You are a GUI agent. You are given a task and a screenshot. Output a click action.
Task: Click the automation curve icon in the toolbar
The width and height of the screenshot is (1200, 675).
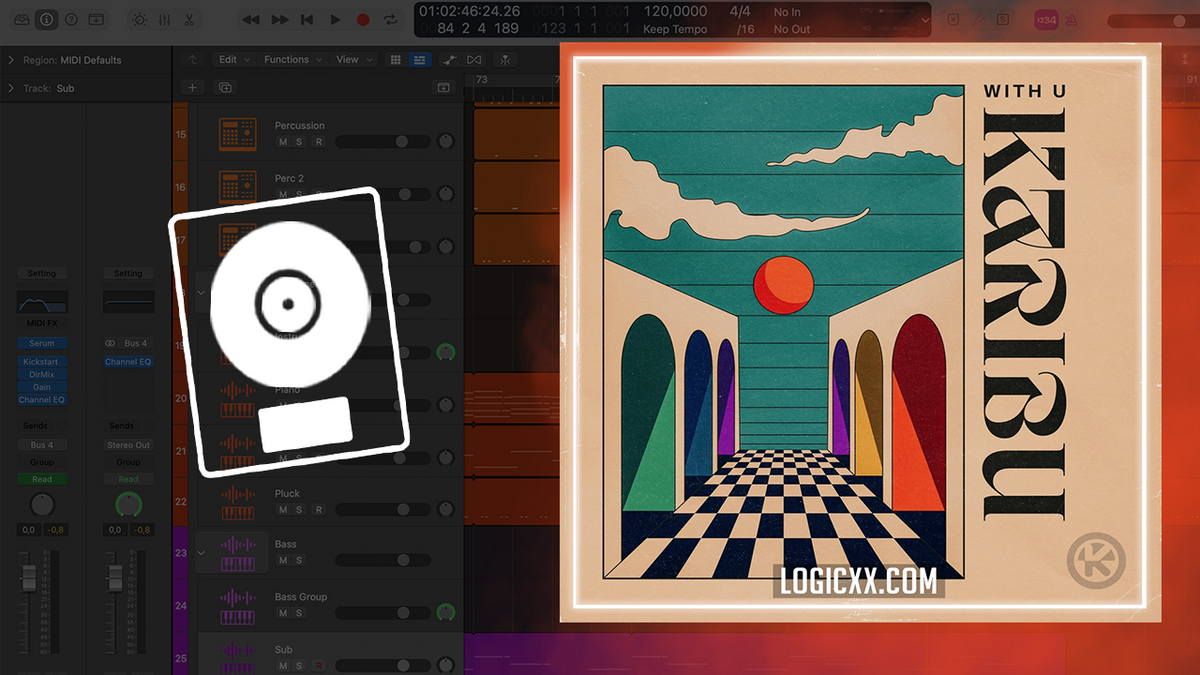click(450, 59)
